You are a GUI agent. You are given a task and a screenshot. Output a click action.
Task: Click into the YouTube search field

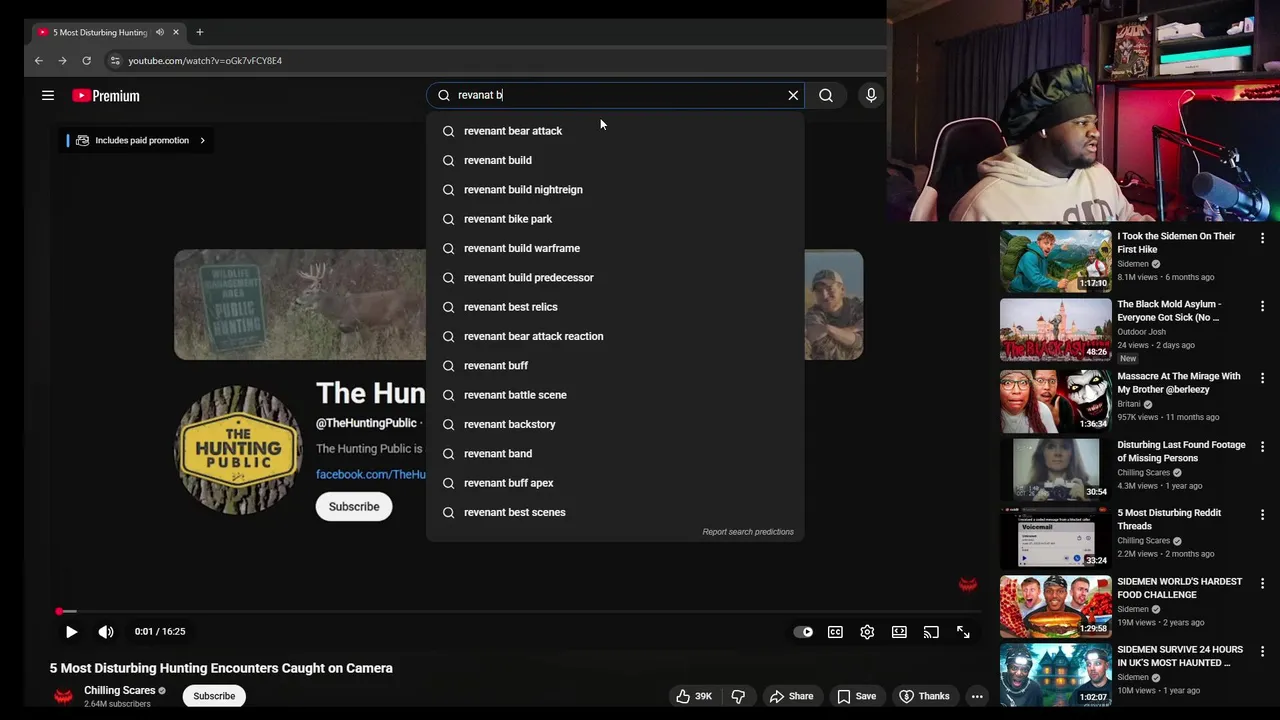(x=615, y=95)
